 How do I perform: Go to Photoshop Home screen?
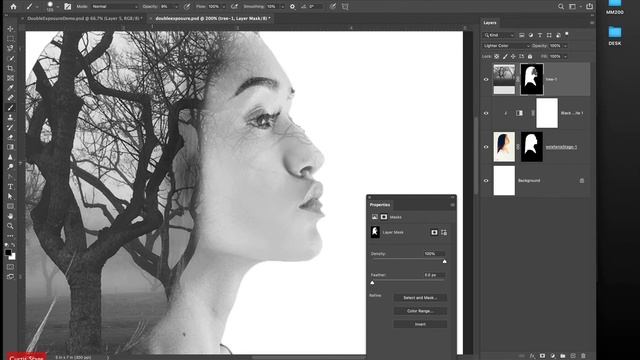pyautogui.click(x=13, y=6)
